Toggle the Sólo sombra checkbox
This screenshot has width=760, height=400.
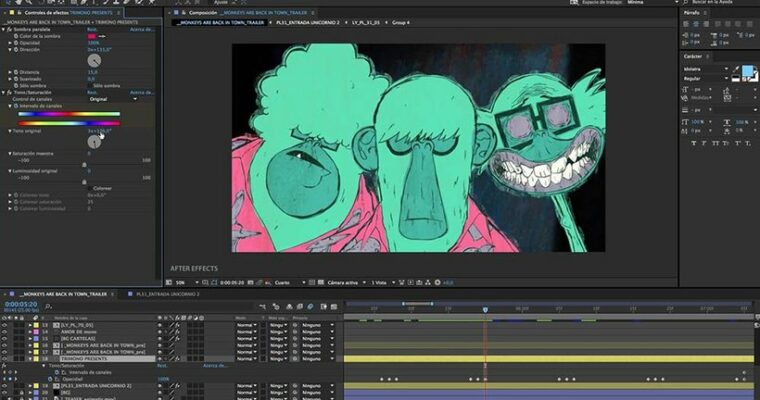[90, 85]
